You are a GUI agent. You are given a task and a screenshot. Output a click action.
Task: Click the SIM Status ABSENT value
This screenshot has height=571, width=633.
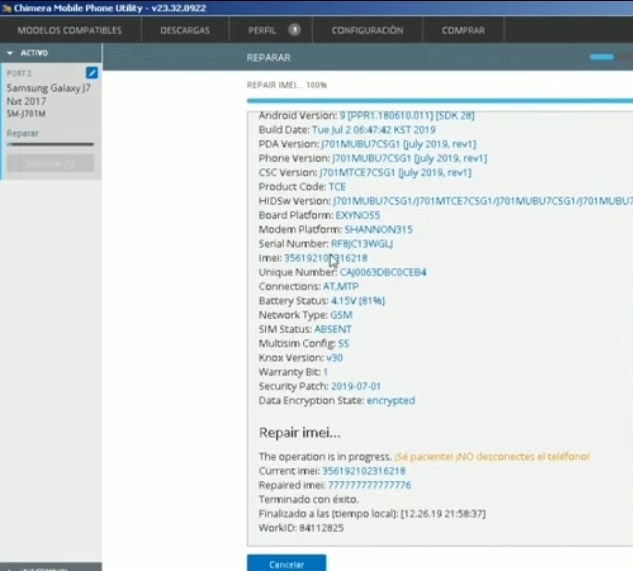[333, 329]
